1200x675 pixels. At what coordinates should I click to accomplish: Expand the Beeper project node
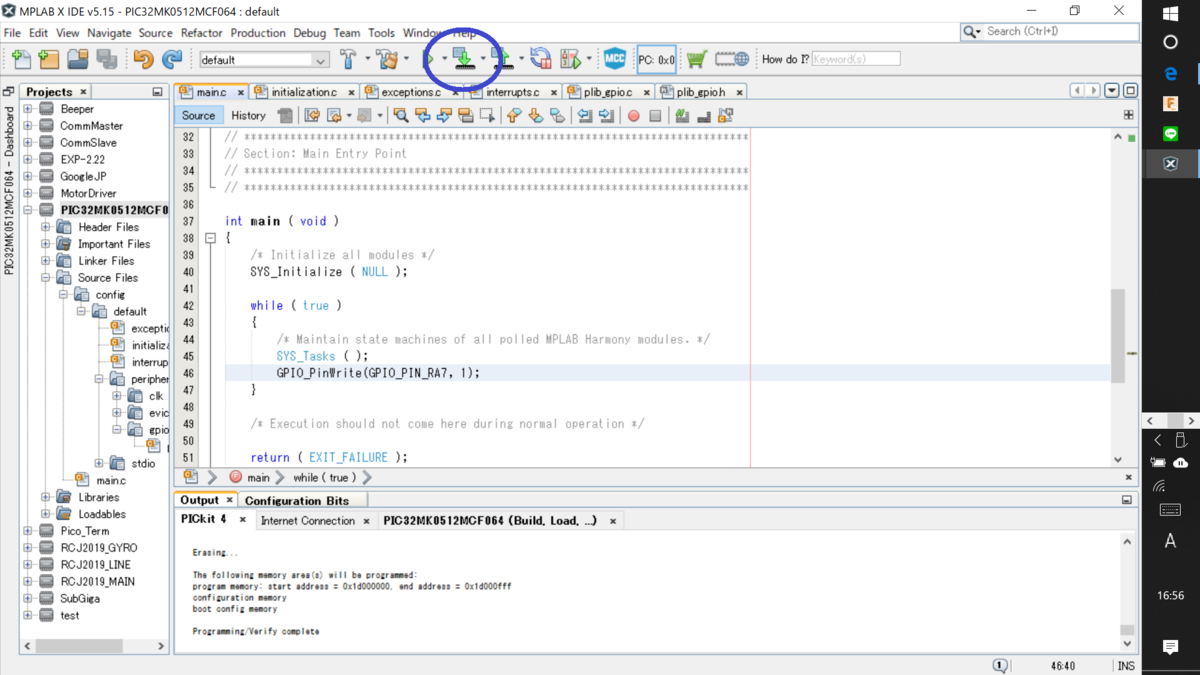pyautogui.click(x=28, y=109)
